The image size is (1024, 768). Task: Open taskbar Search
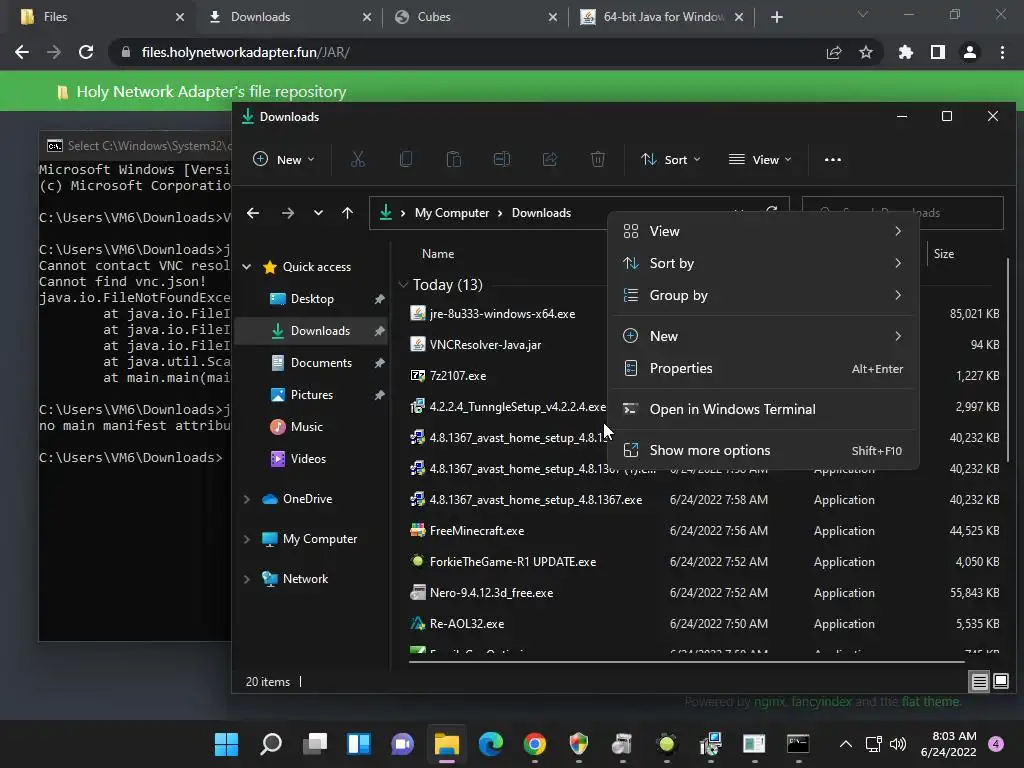(x=270, y=744)
